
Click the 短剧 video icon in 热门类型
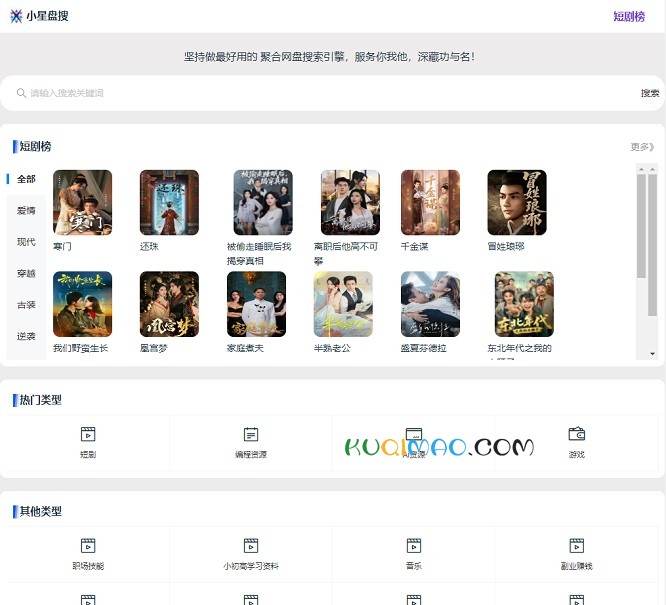[88, 434]
